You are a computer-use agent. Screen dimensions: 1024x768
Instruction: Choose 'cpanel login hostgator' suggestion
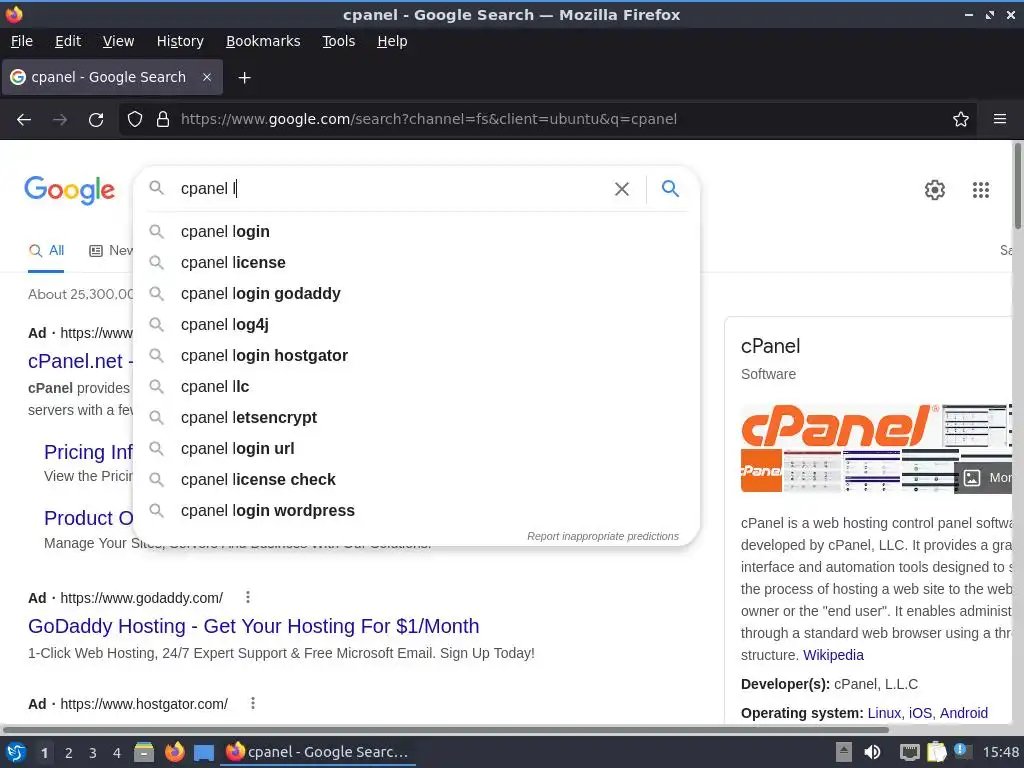click(x=416, y=356)
